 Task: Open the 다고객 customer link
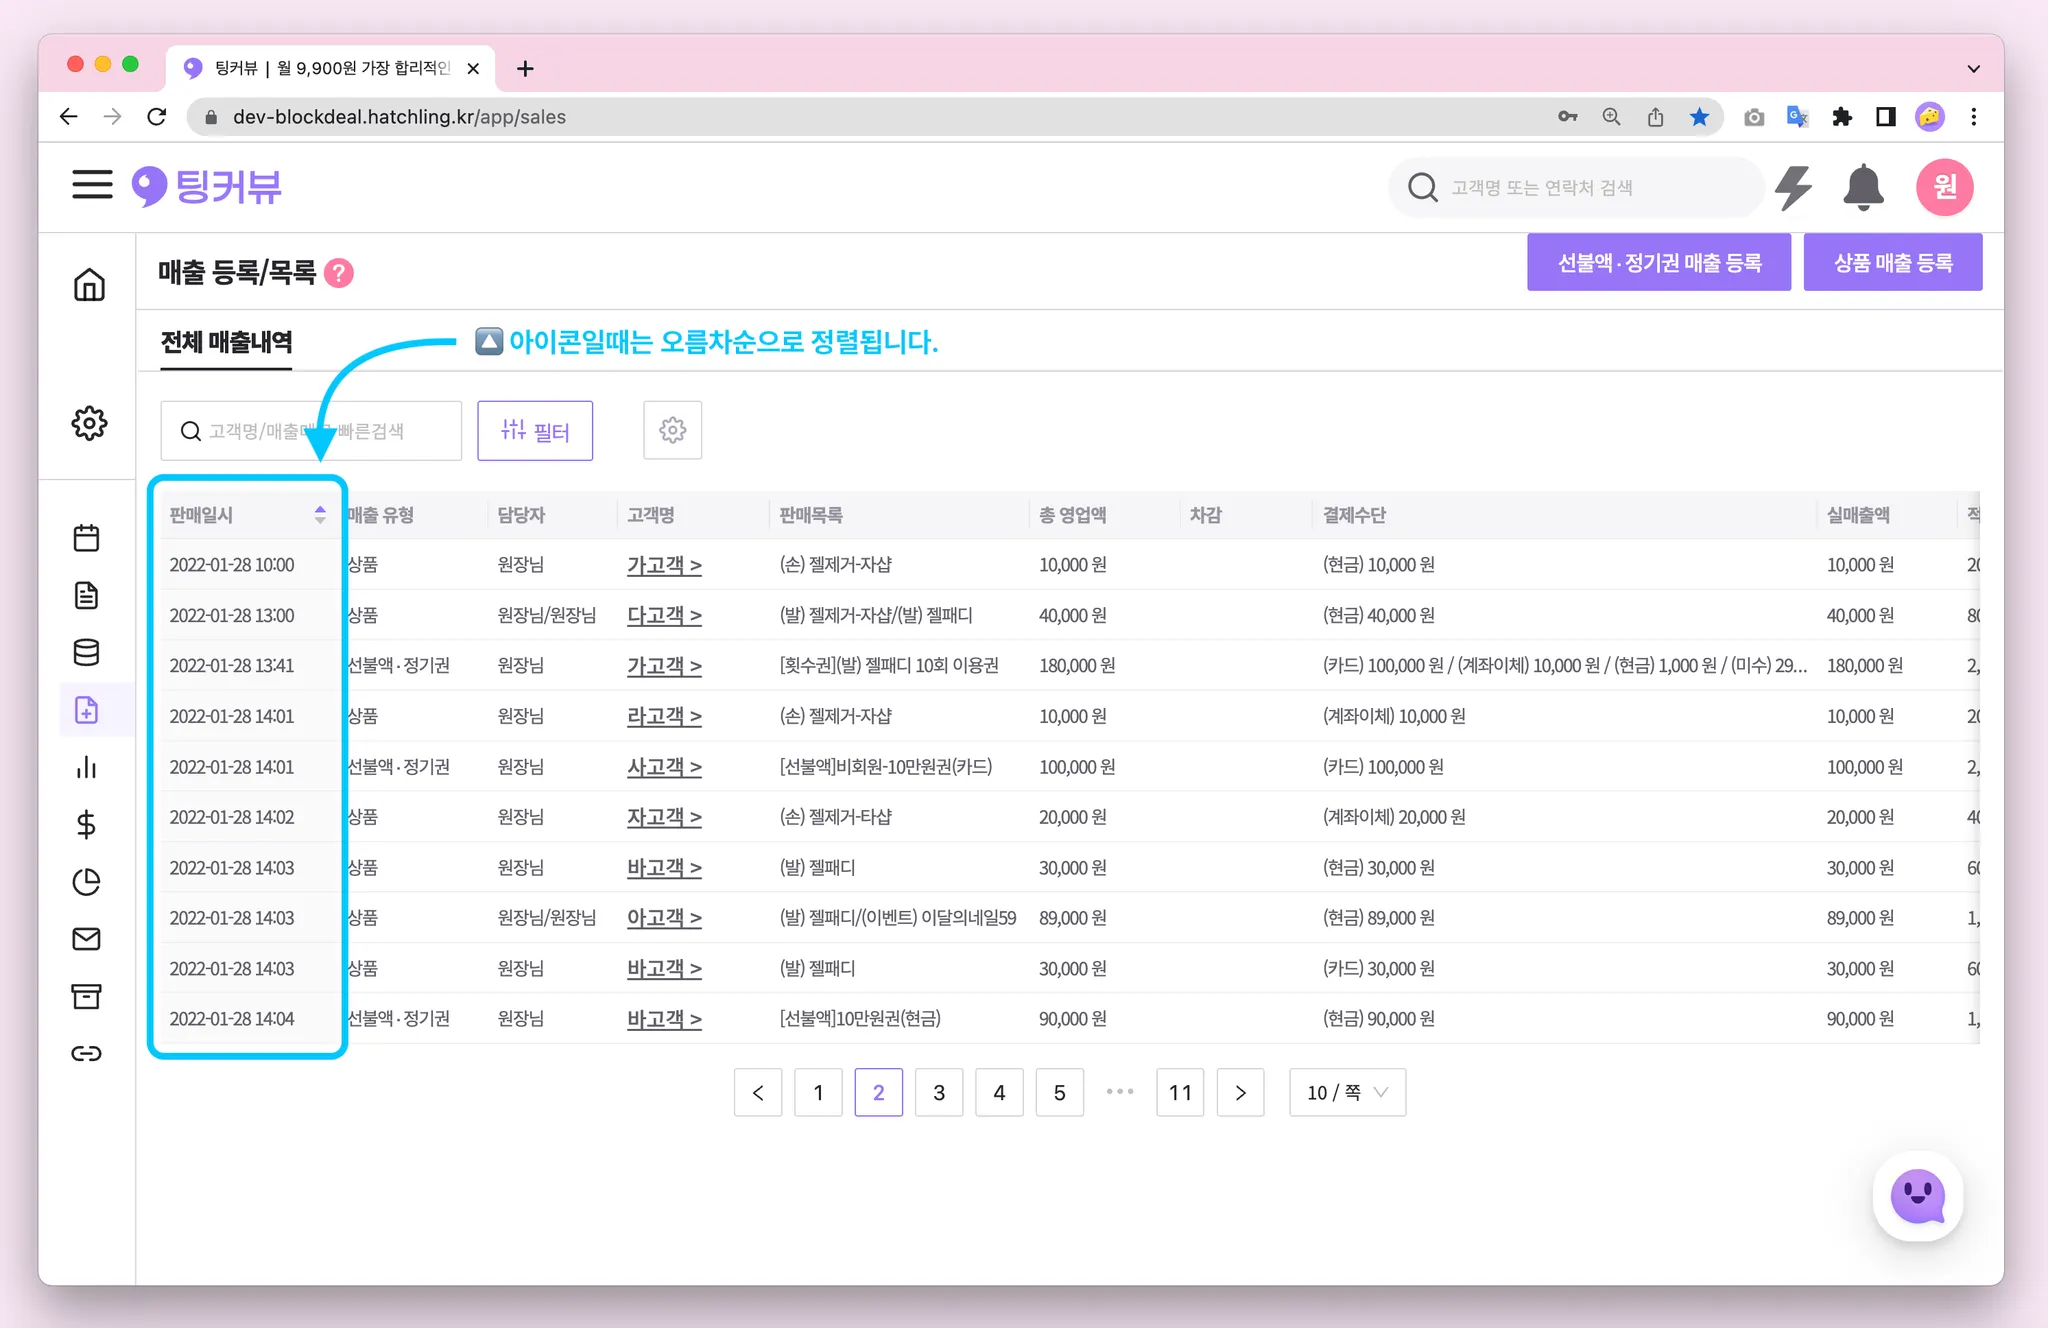coord(663,615)
